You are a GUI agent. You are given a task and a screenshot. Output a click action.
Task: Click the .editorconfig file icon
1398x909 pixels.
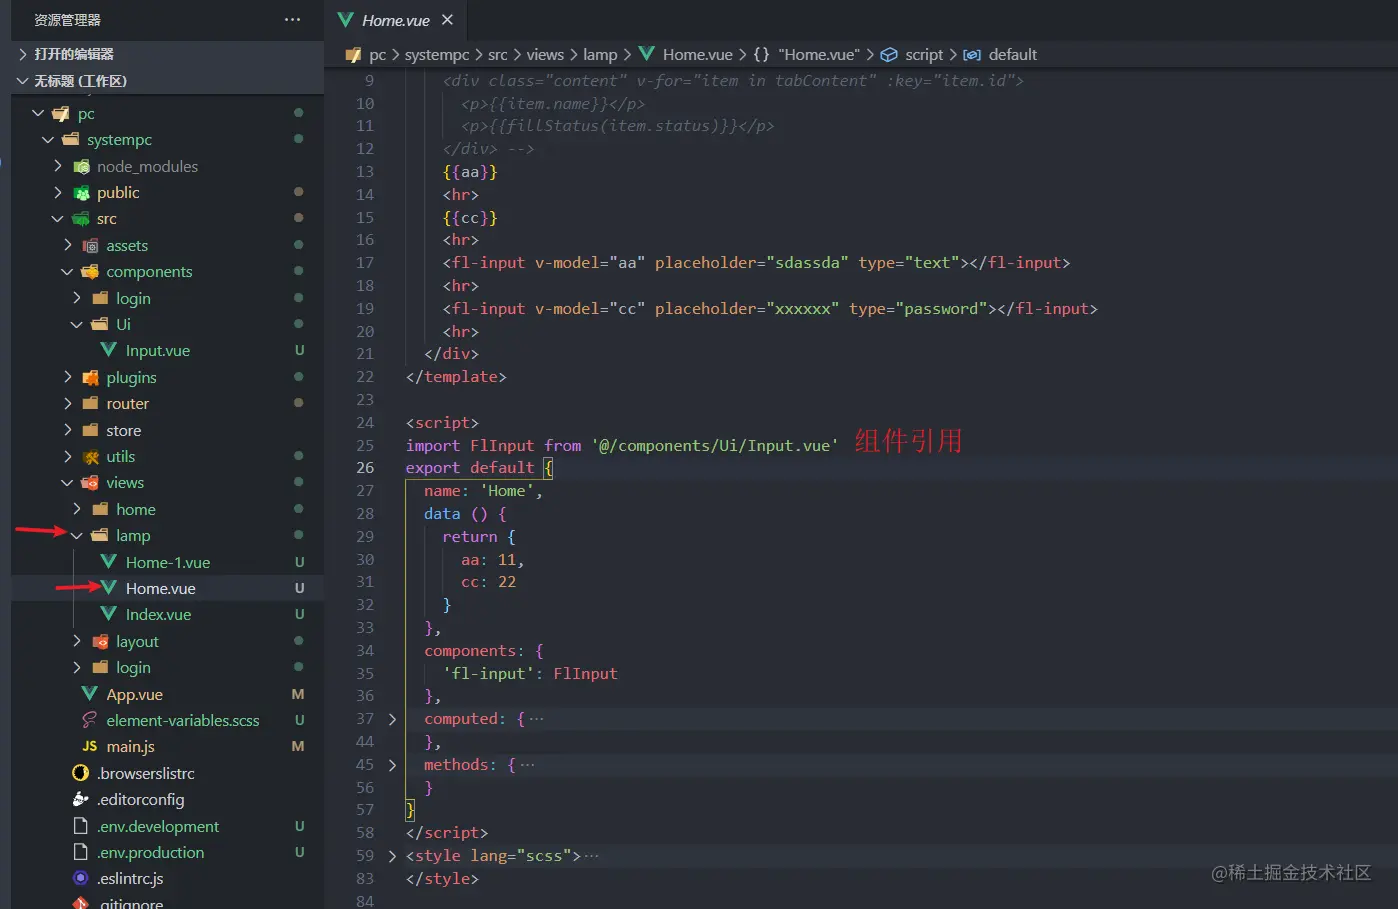pos(81,799)
